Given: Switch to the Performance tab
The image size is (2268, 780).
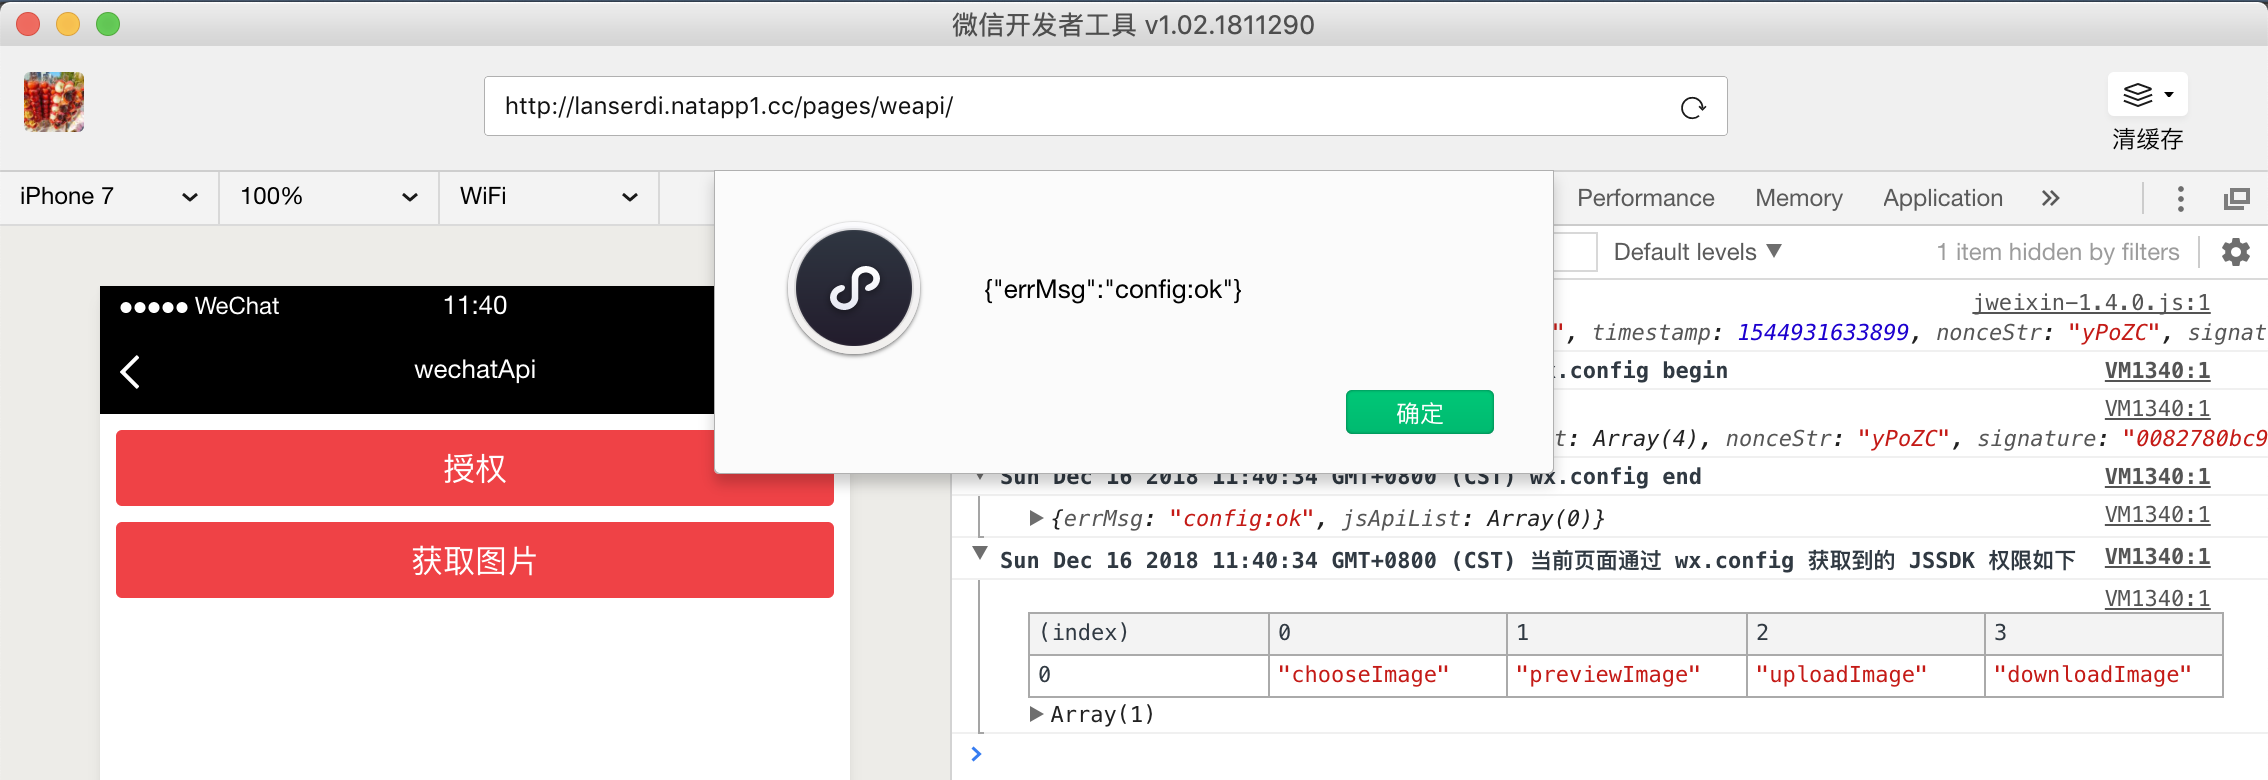Looking at the screenshot, I should pyautogui.click(x=1645, y=198).
